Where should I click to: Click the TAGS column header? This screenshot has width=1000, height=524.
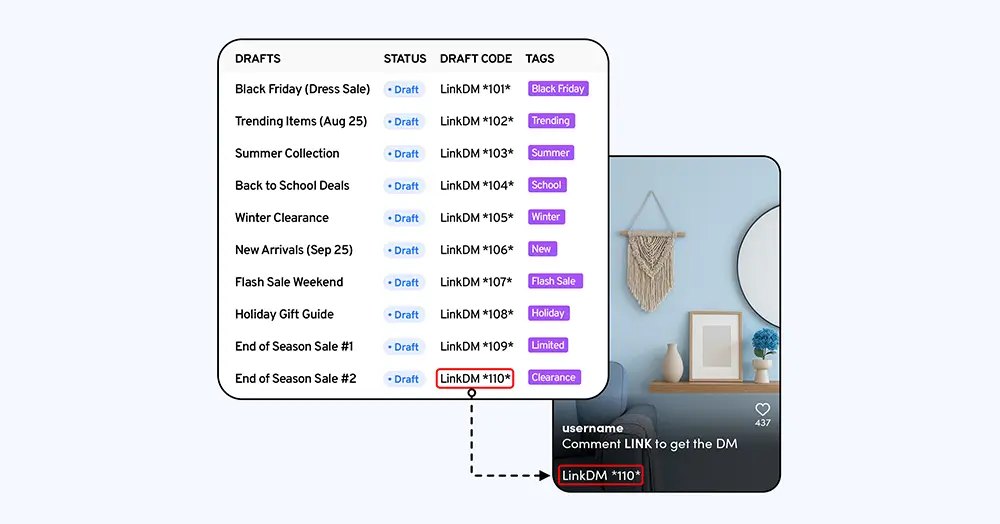(540, 59)
